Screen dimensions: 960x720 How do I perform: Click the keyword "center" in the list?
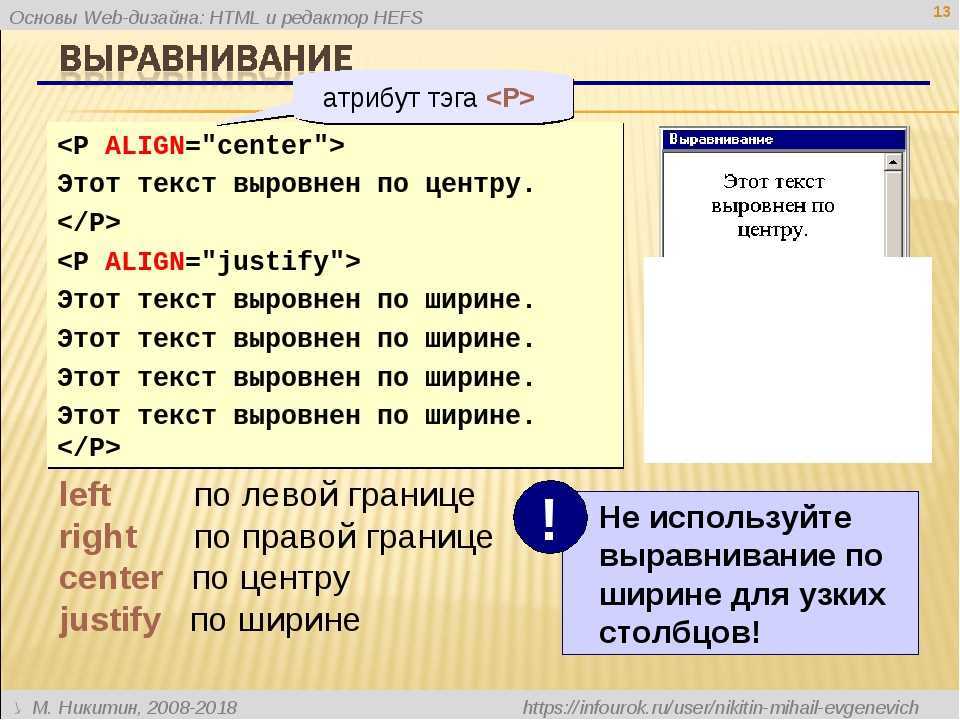tap(111, 579)
